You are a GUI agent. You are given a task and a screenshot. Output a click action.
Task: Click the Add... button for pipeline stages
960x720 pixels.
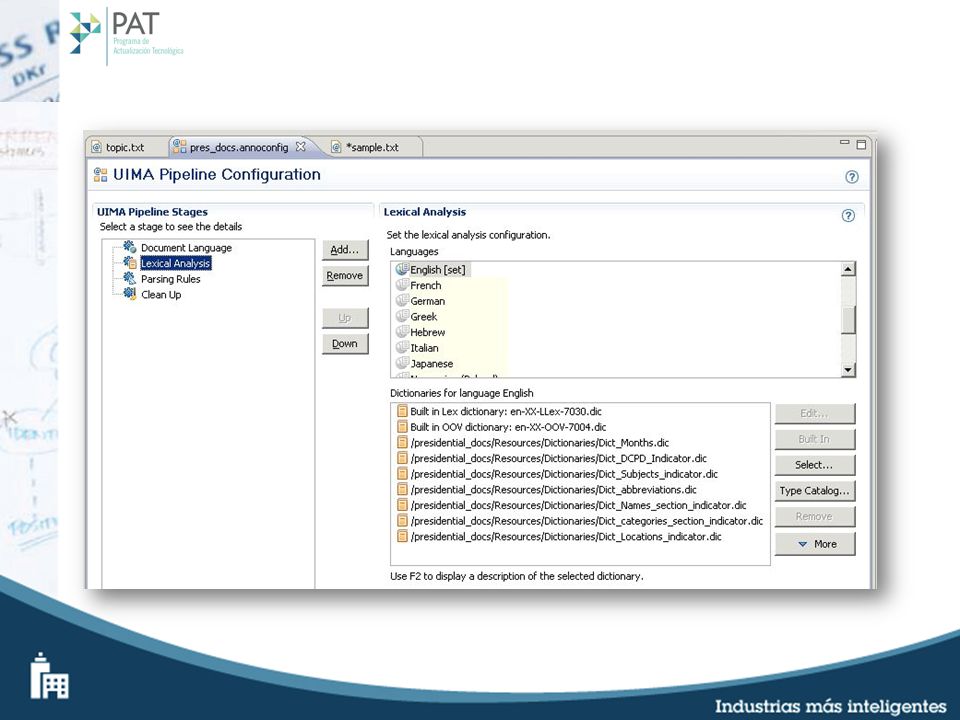[x=345, y=250]
